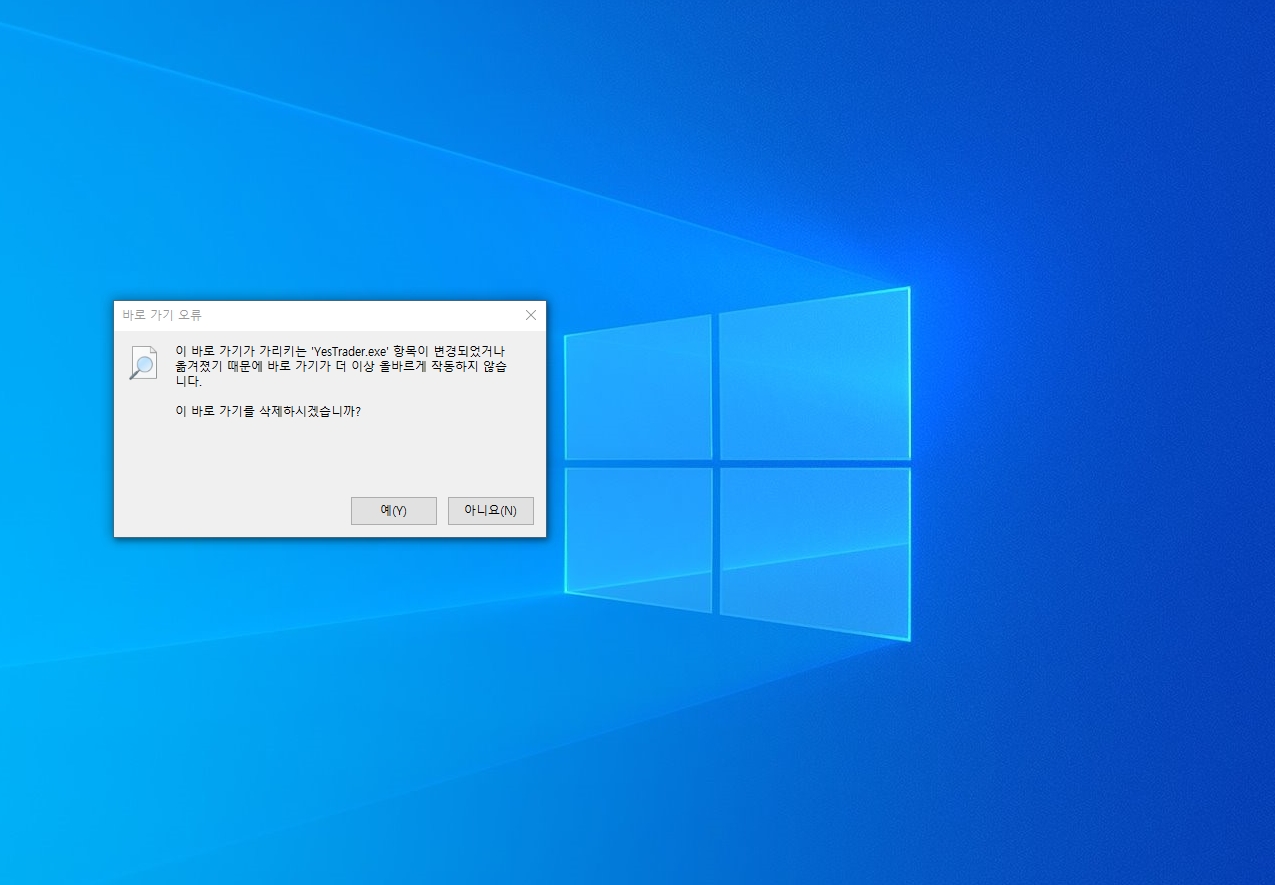Click empty title bar space left of X
The image size is (1275, 885).
(400, 315)
